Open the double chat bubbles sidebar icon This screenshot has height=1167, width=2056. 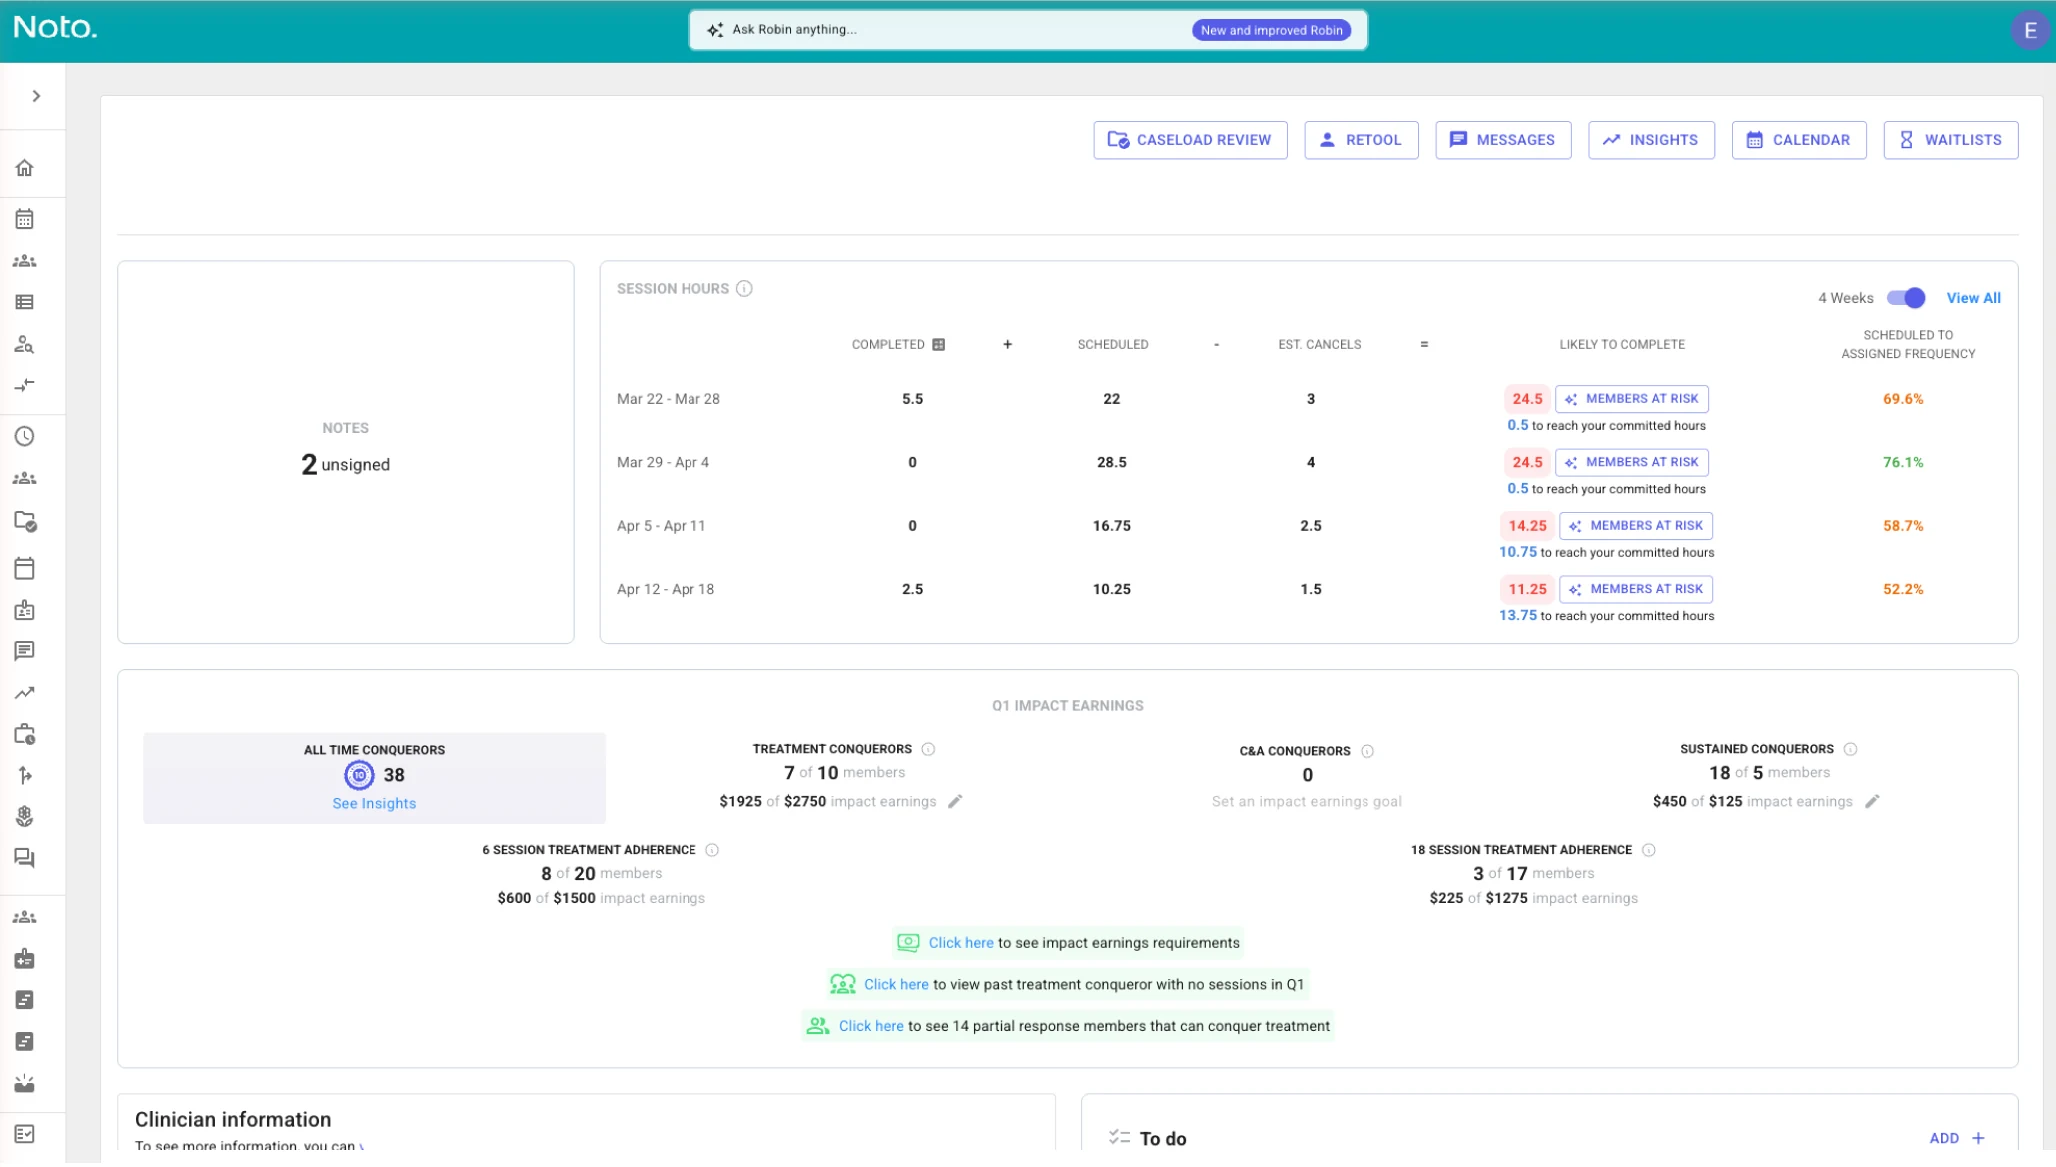(25, 858)
